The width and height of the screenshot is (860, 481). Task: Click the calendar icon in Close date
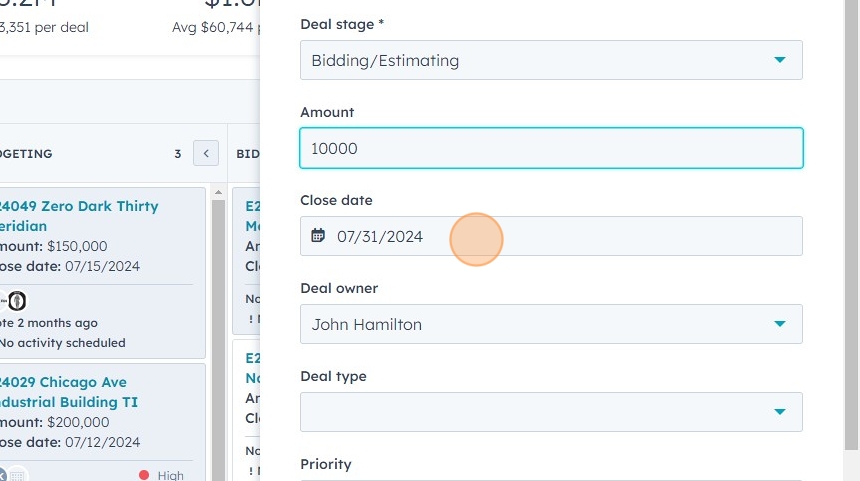[x=318, y=236]
